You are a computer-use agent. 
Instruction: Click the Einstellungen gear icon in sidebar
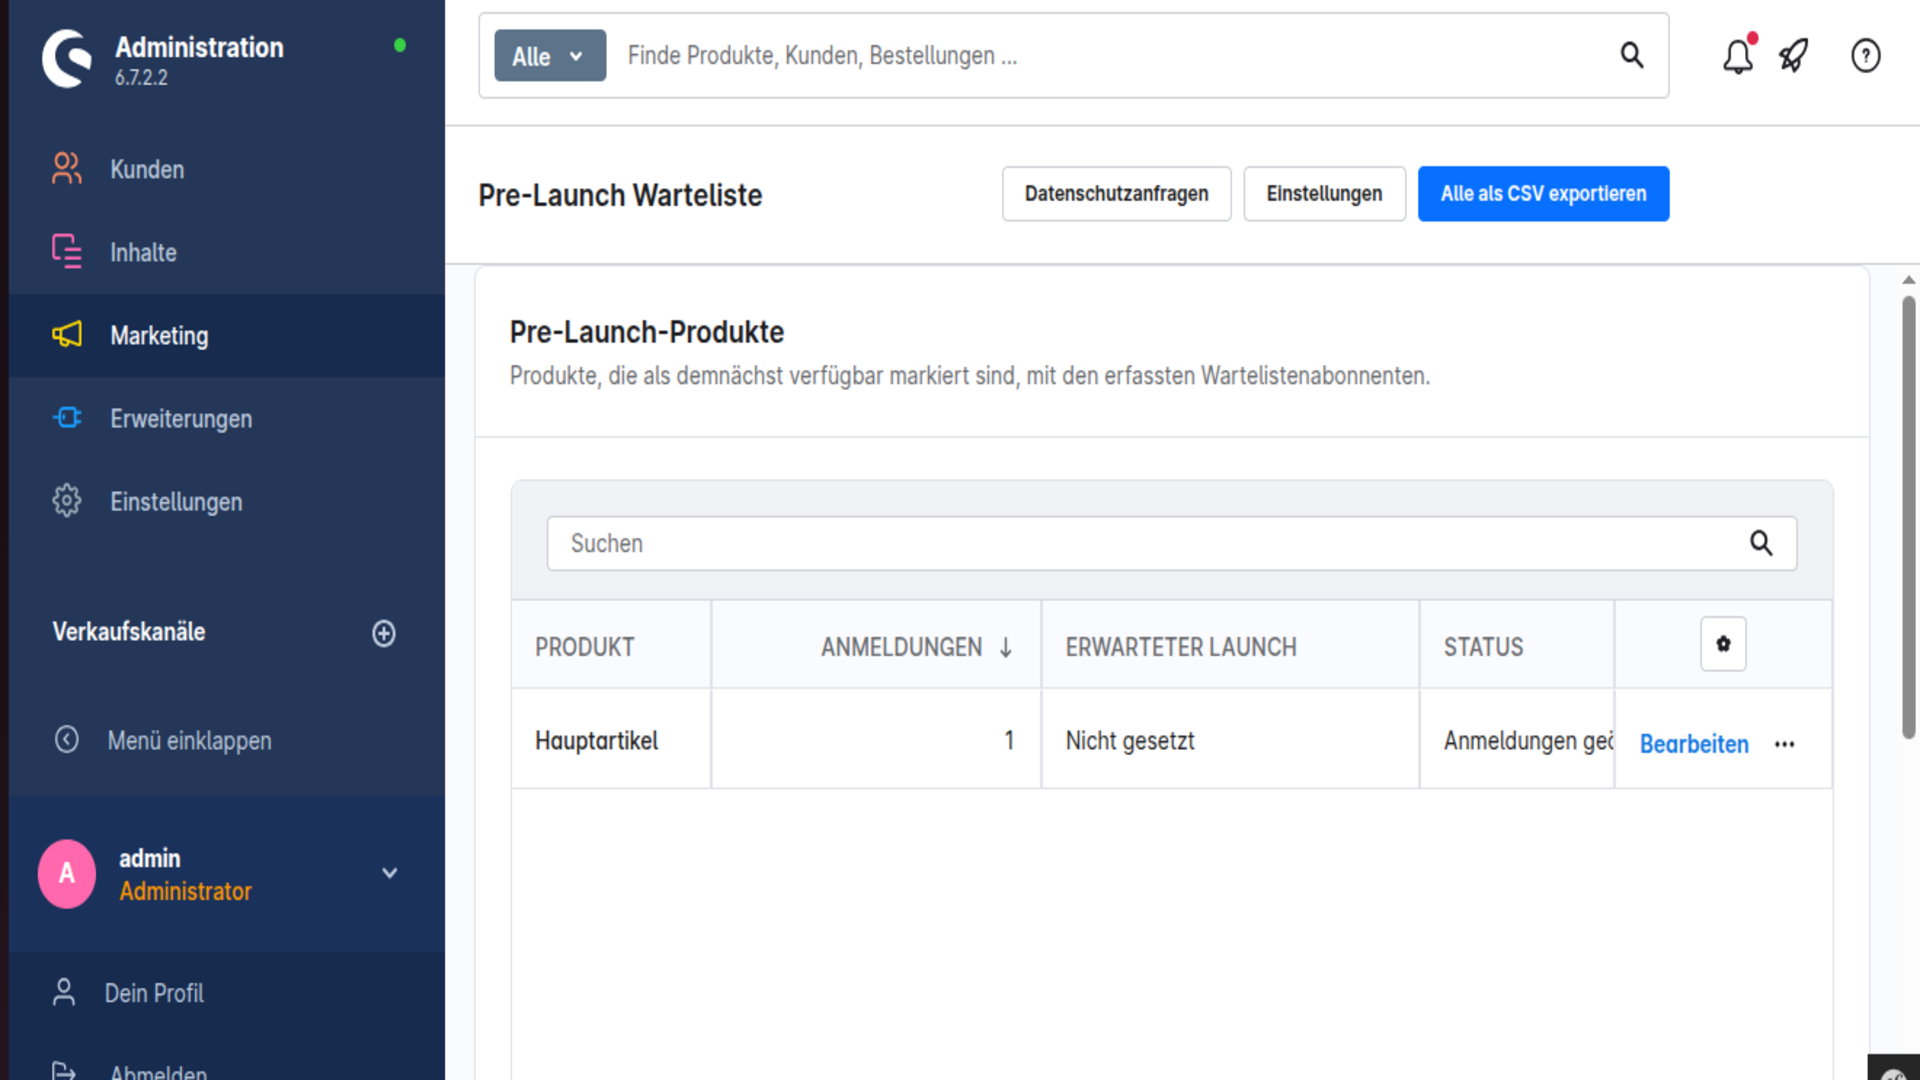pyautogui.click(x=67, y=500)
